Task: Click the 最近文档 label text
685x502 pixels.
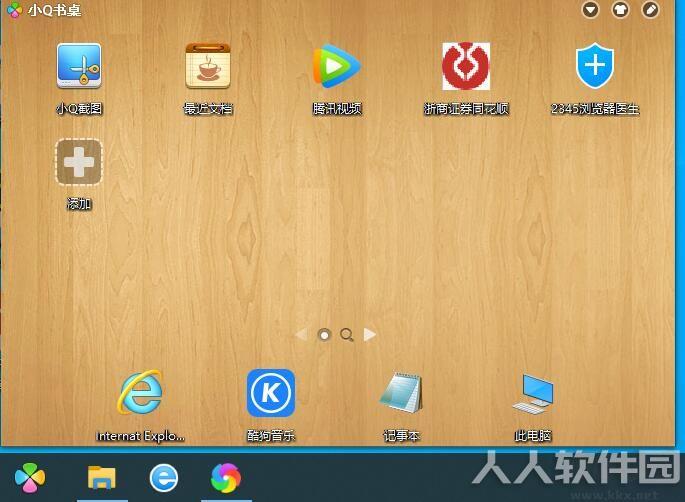Action: 208,108
